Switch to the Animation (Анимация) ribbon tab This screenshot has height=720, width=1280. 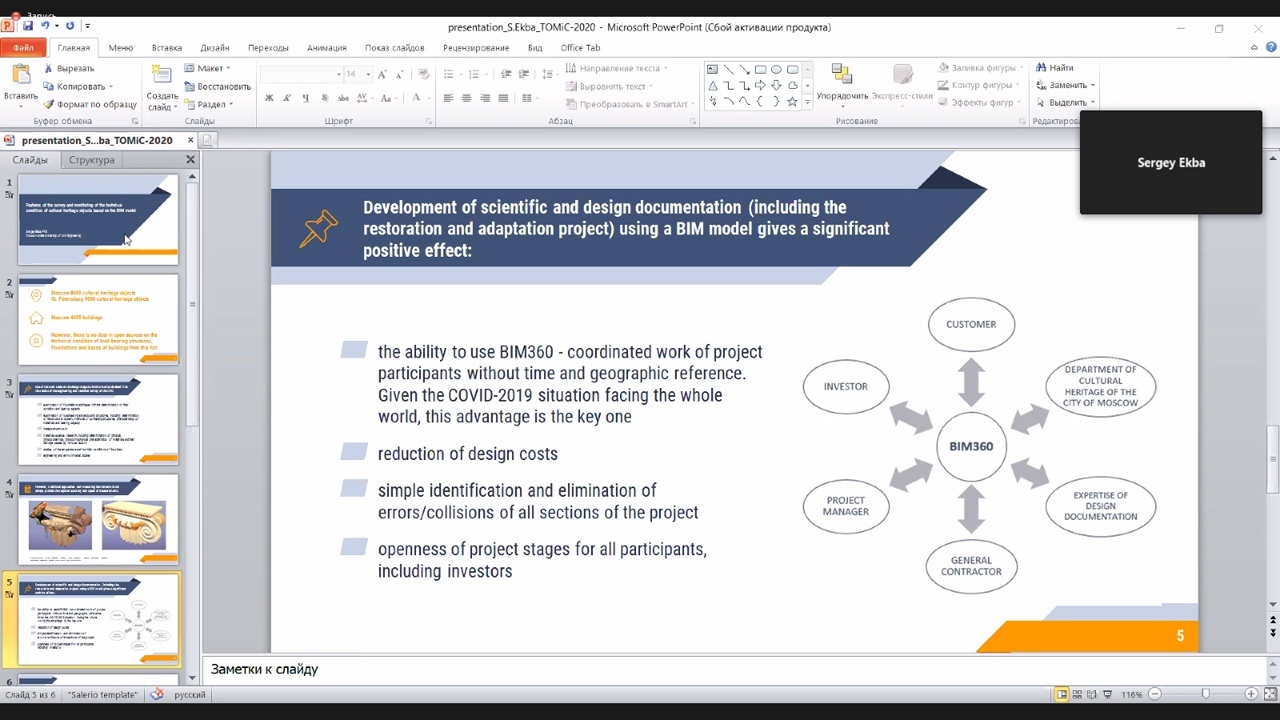pos(327,47)
